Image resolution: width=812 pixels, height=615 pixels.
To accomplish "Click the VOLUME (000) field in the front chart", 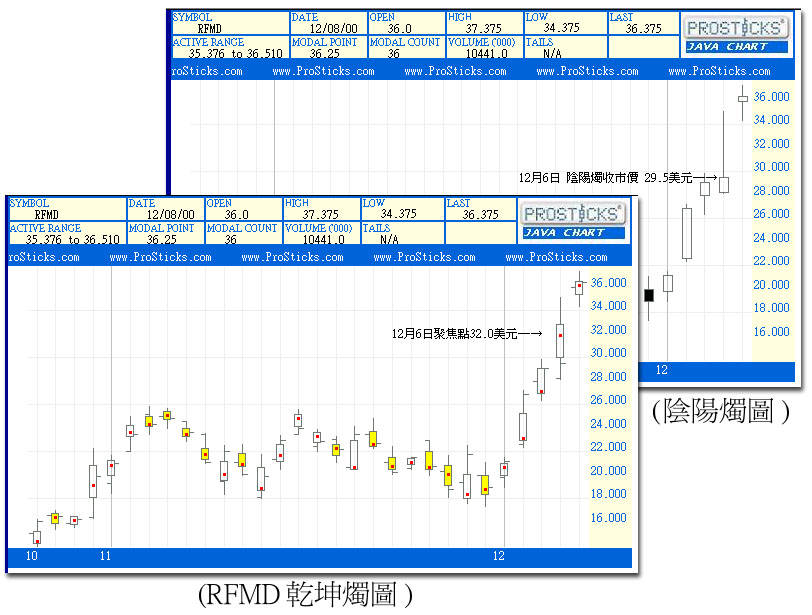I will coord(321,234).
